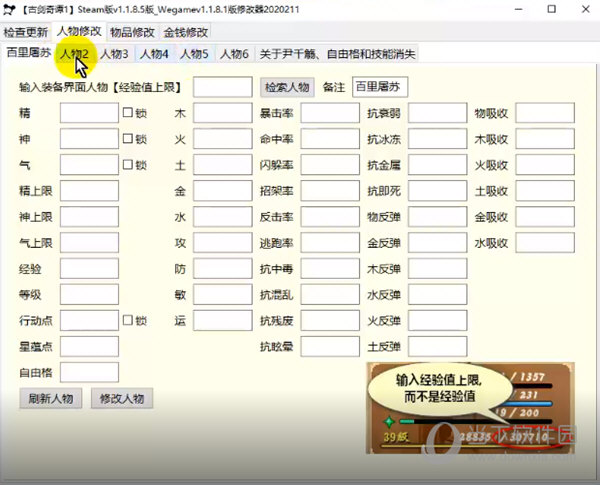Image resolution: width=600 pixels, height=485 pixels.
Task: Focus the 备注 field containing 百里屠苏
Action: [380, 87]
